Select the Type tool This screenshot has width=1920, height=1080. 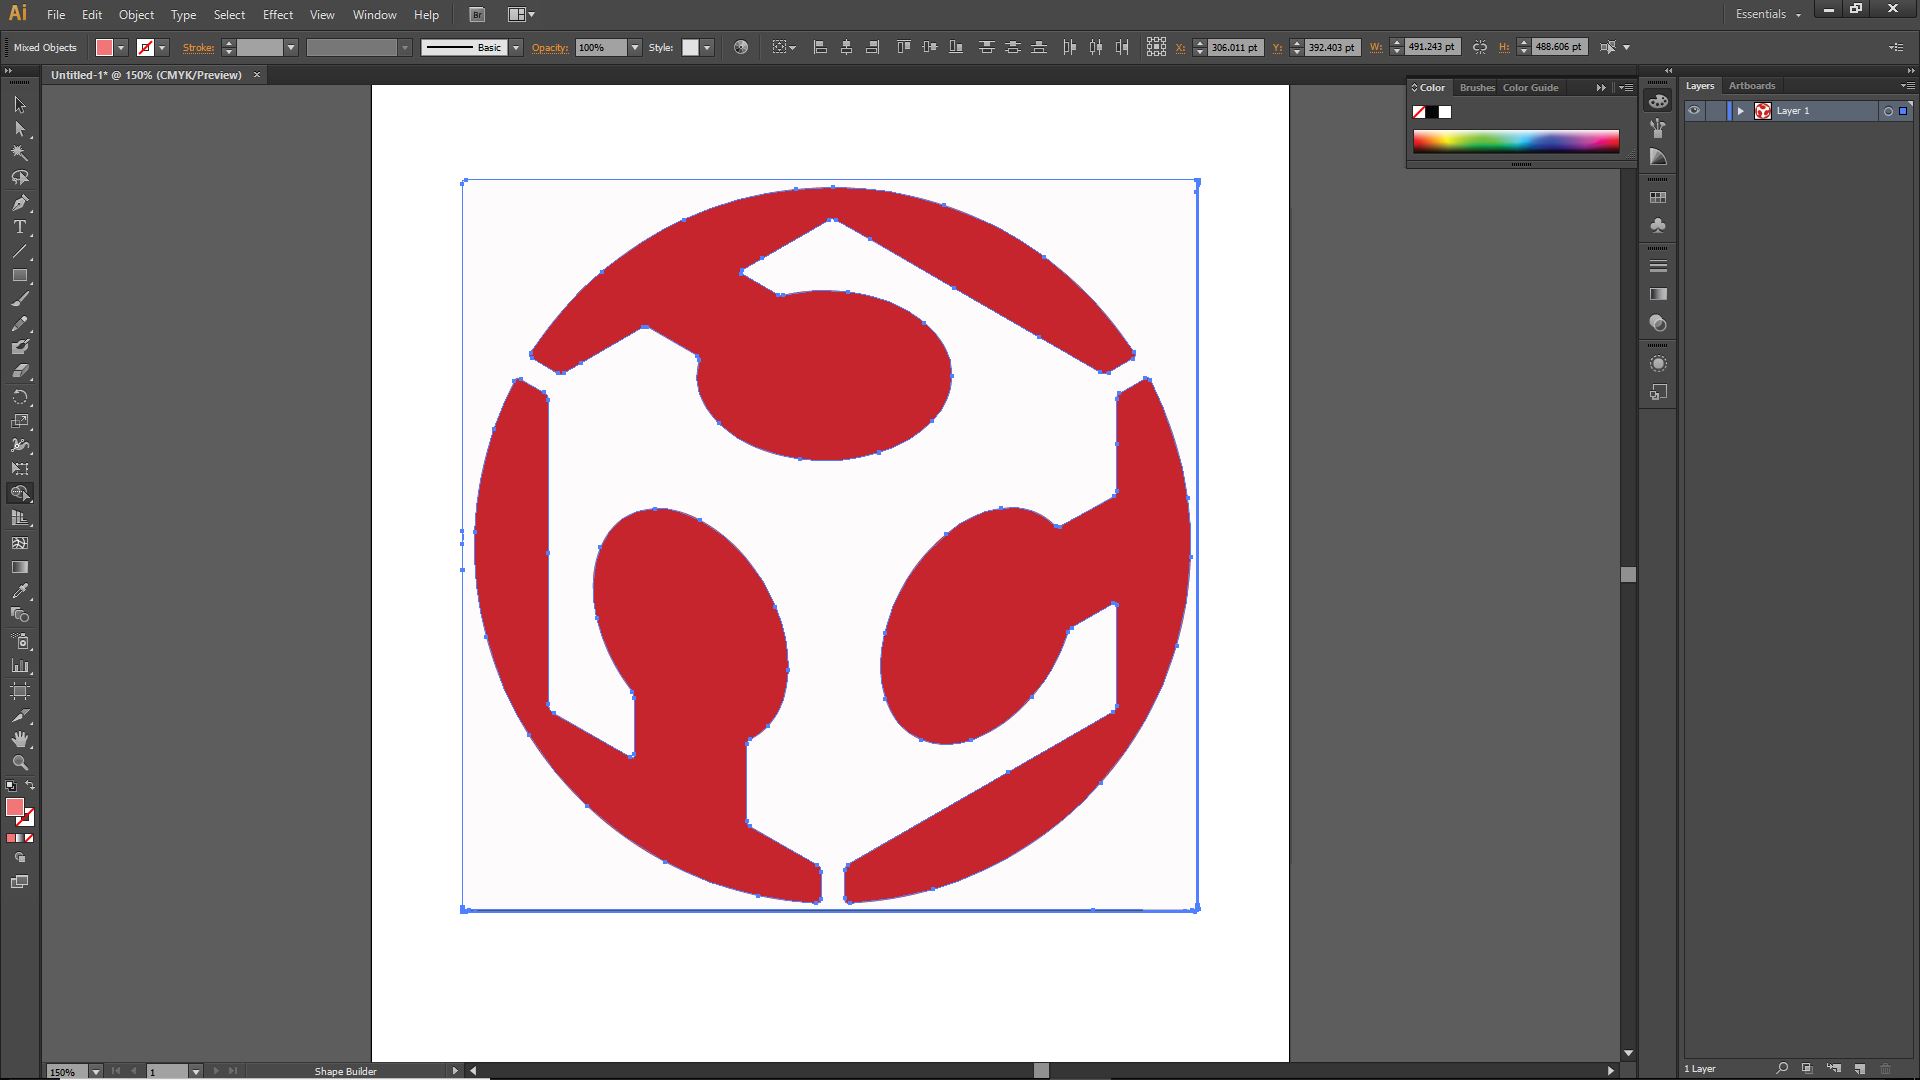pyautogui.click(x=20, y=227)
